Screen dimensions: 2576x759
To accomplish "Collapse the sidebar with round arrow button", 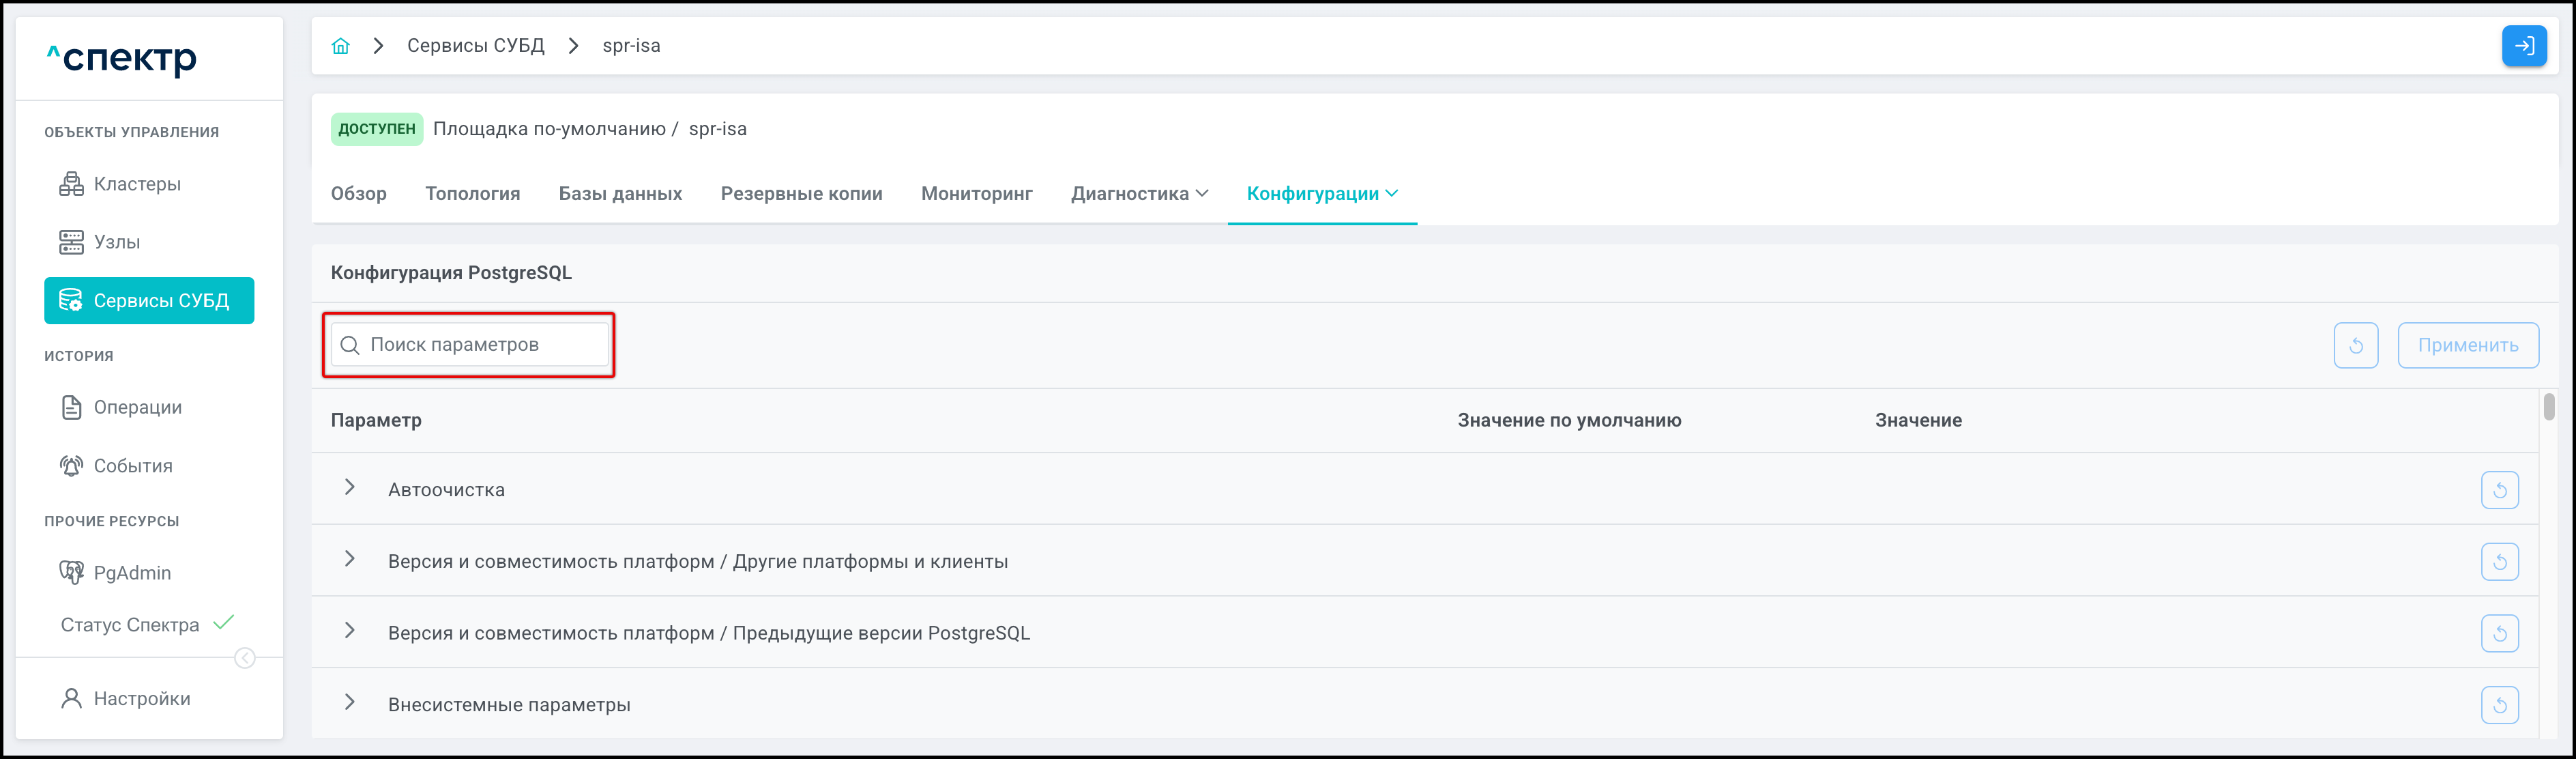I will (x=245, y=658).
